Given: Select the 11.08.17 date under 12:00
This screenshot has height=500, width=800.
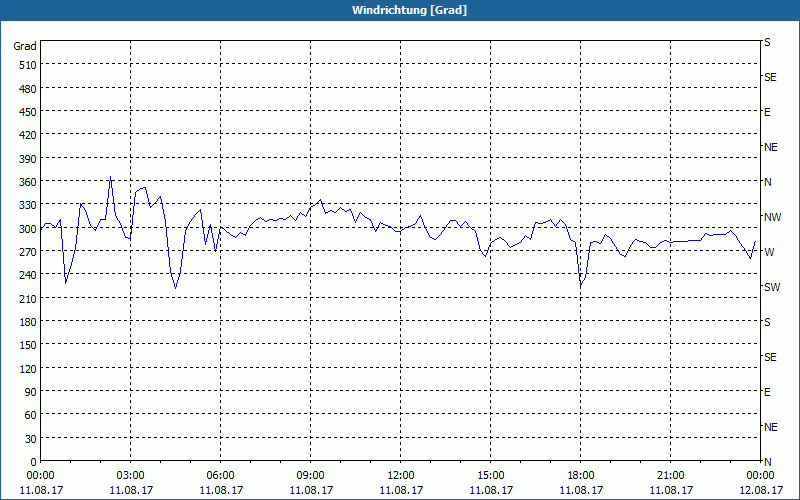Looking at the screenshot, I should coord(401,490).
